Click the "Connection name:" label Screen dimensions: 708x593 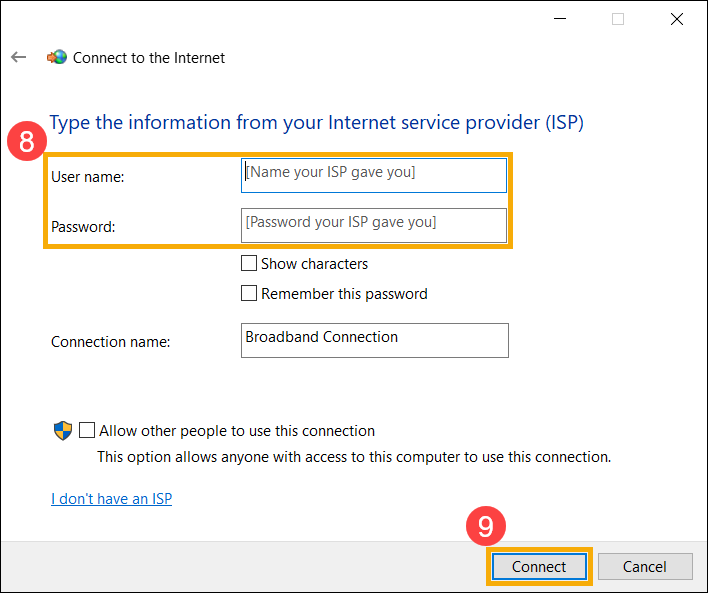tap(110, 342)
